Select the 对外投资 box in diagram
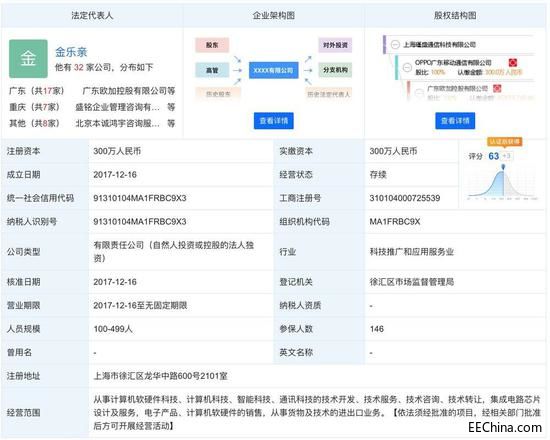This screenshot has height=440, width=550. pyautogui.click(x=335, y=45)
